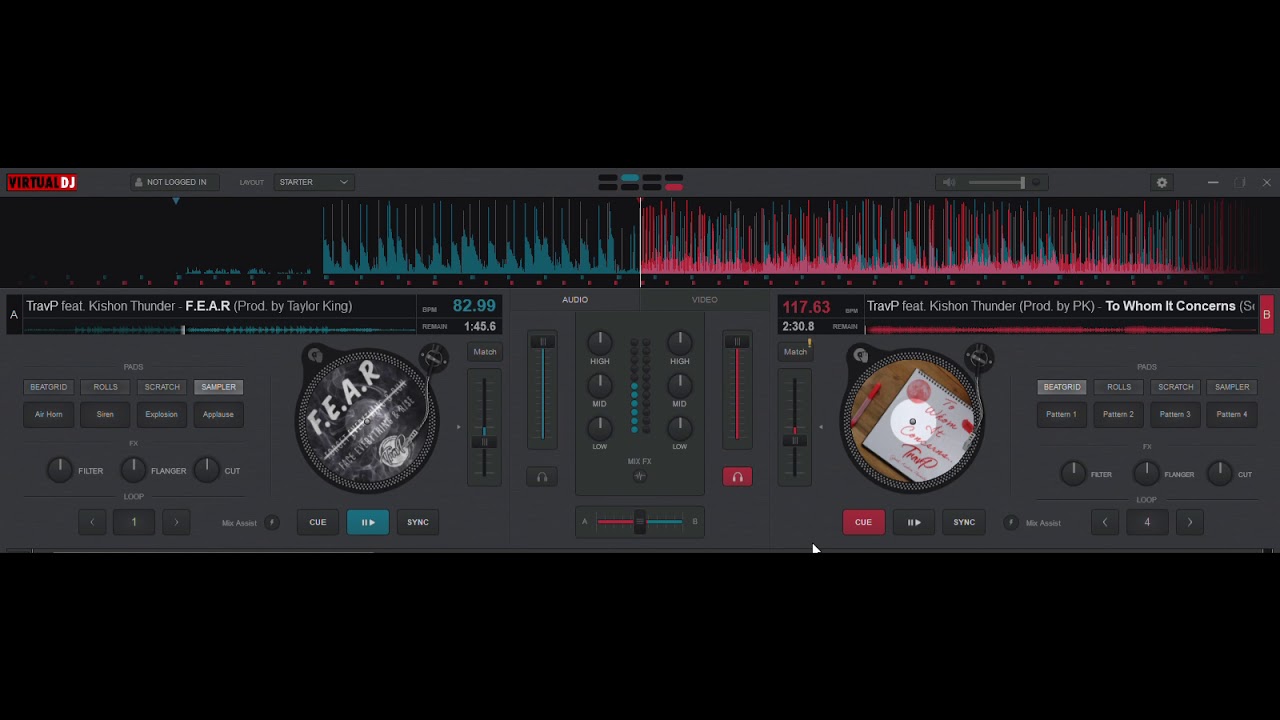Adjust the master volume slider
Image resolution: width=1280 pixels, height=720 pixels.
(x=997, y=182)
